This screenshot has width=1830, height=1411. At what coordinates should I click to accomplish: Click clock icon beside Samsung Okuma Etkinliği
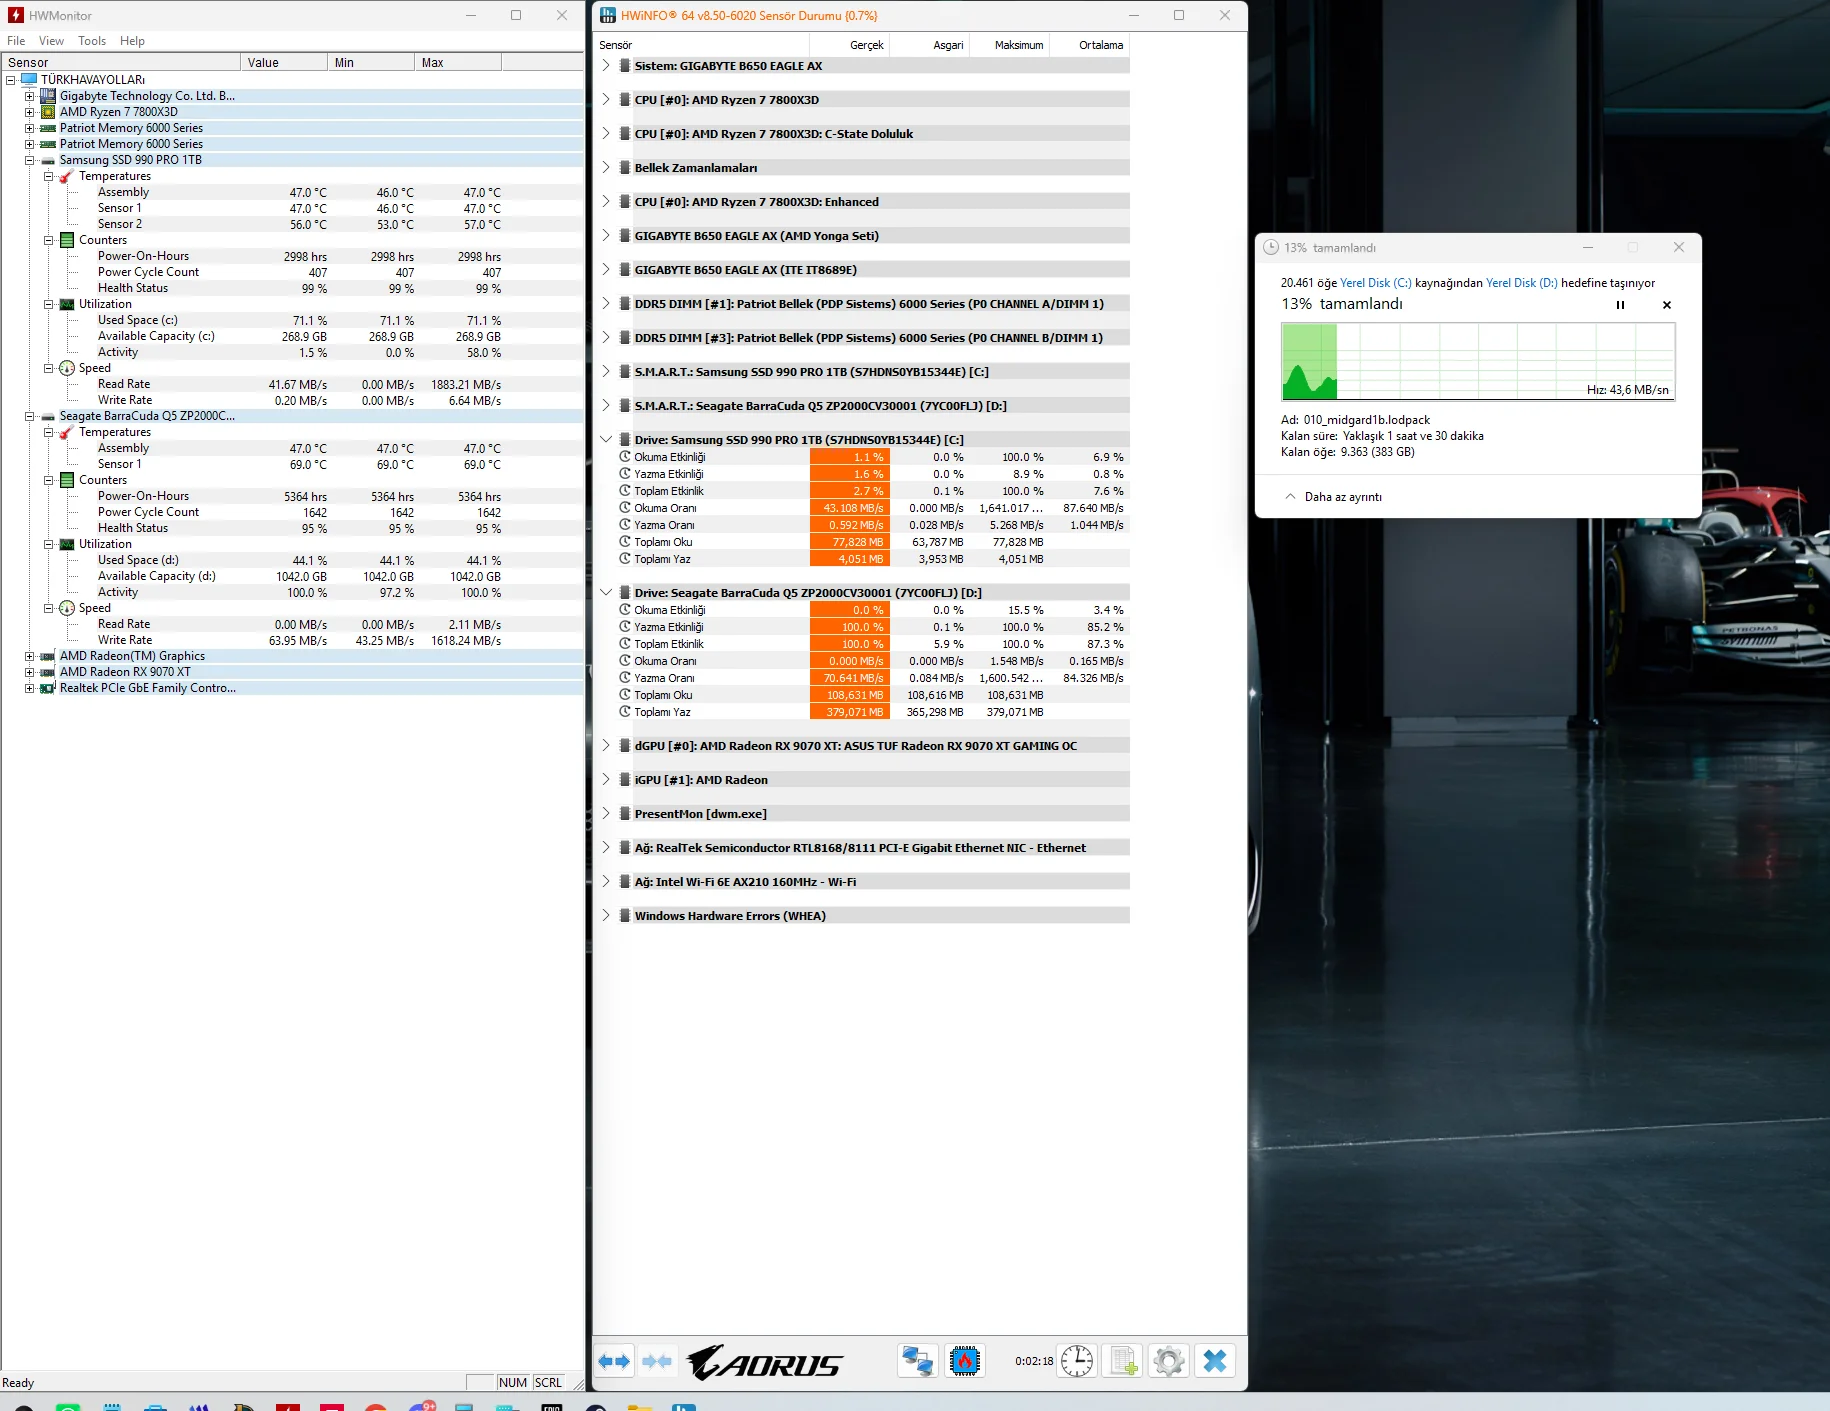tap(625, 457)
